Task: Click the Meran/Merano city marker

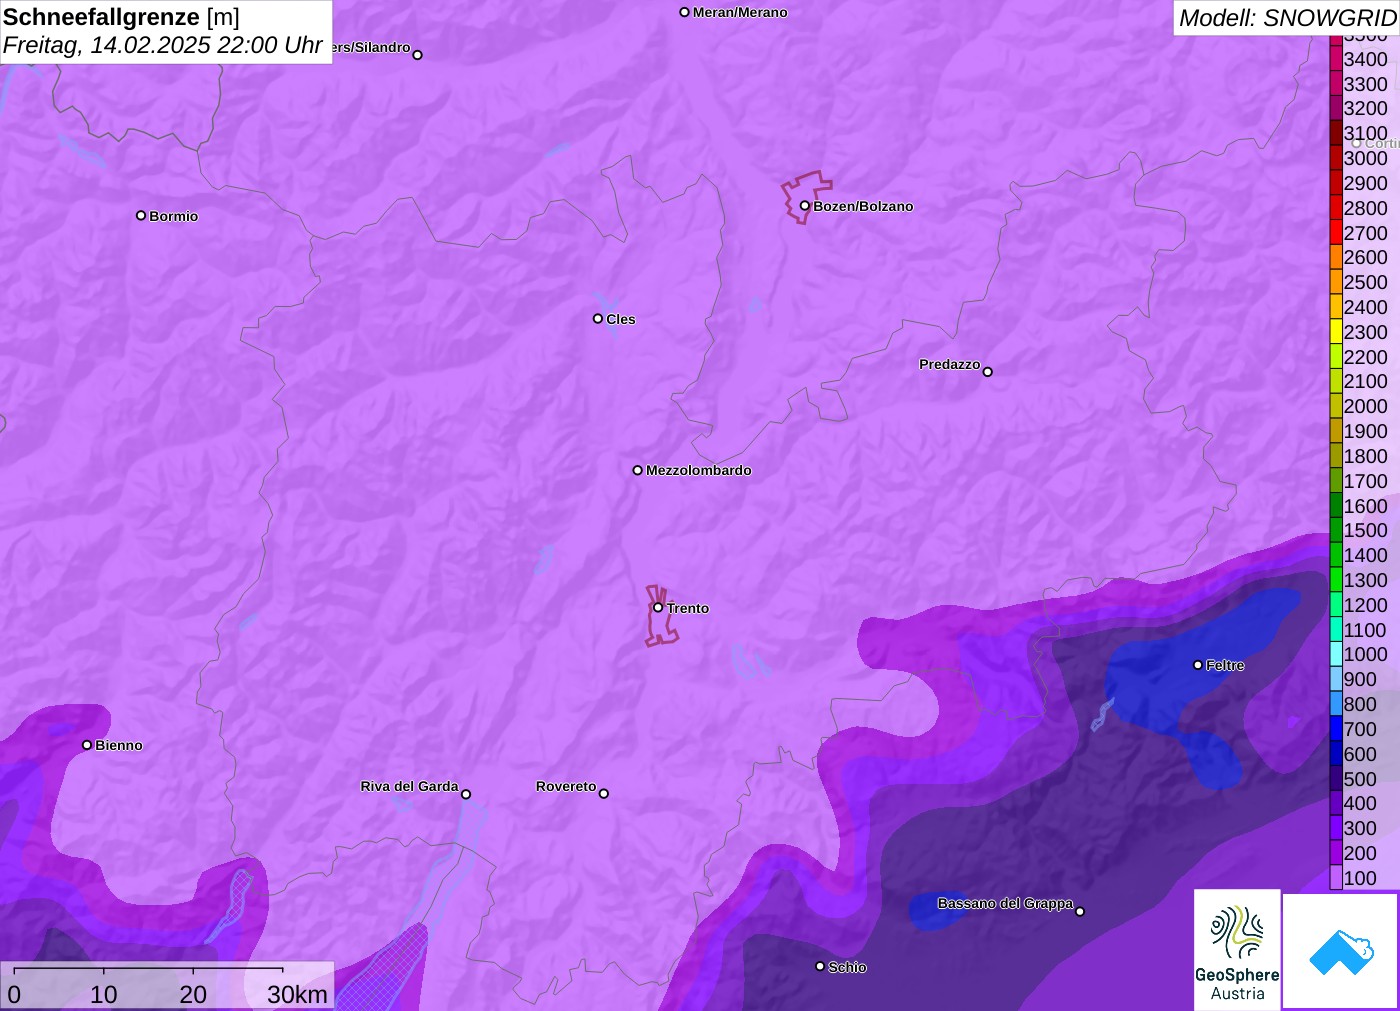Action: tap(684, 12)
